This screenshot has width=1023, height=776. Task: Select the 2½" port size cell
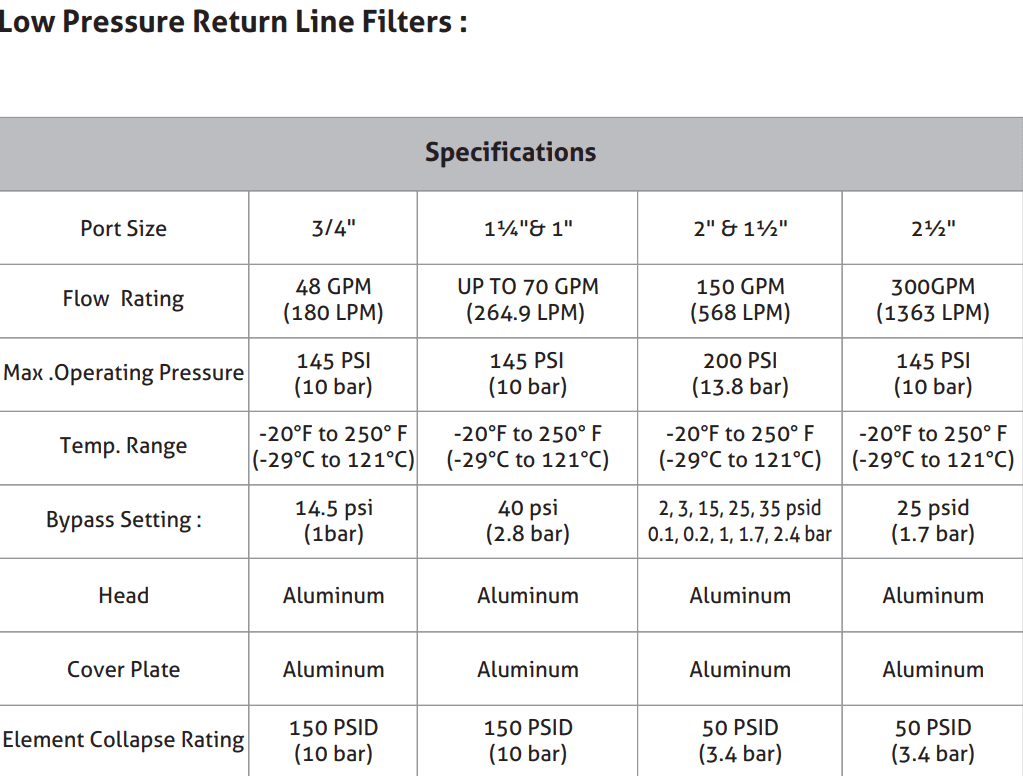933,228
